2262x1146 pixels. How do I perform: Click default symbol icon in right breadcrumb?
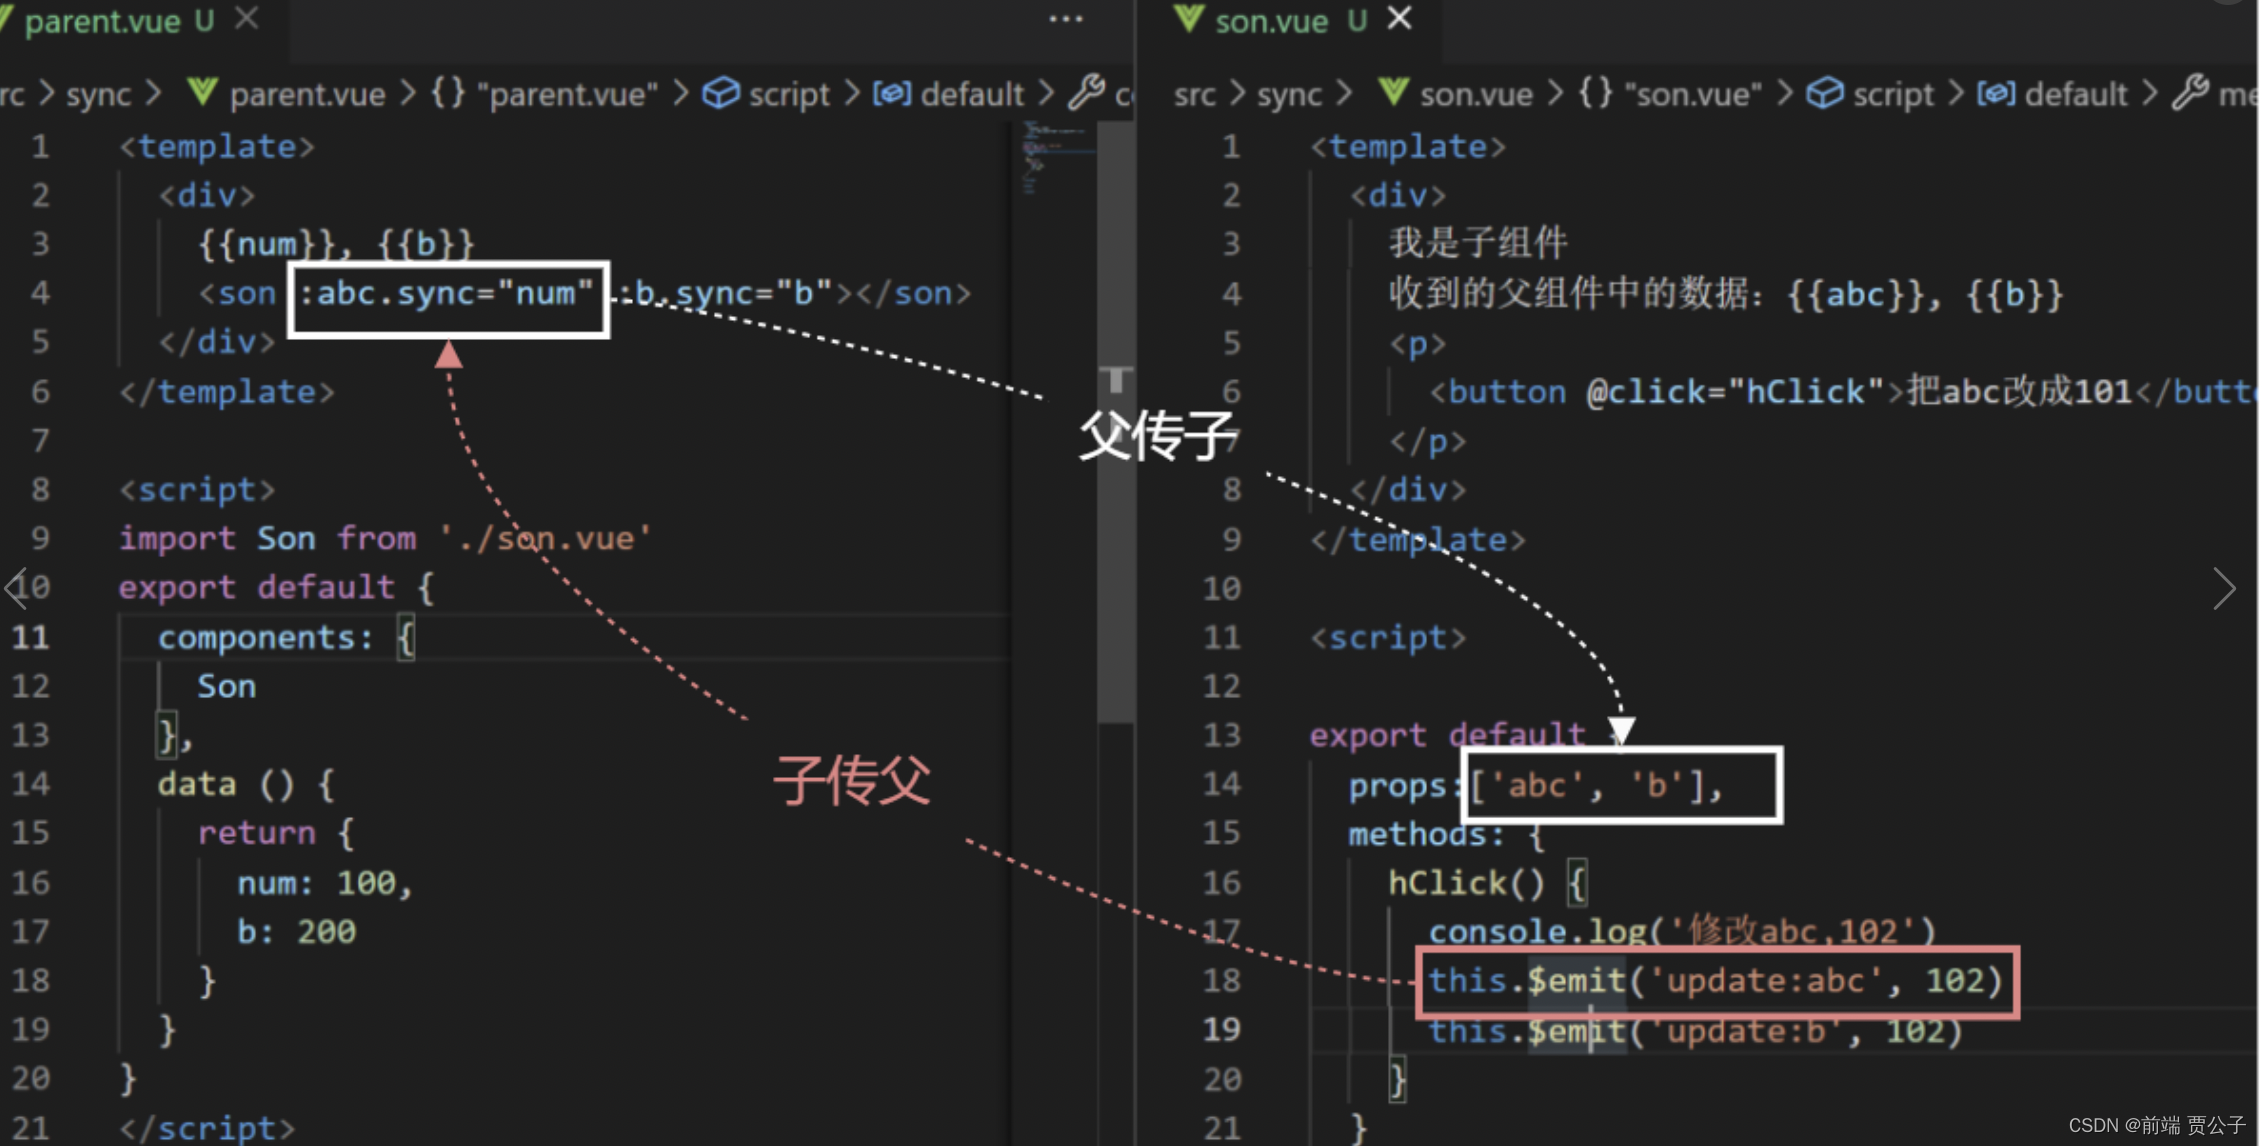coord(1996,93)
